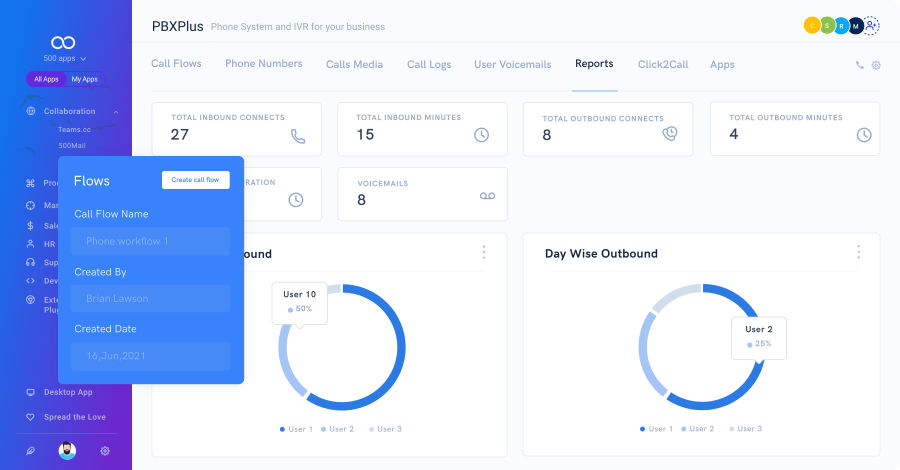
Task: Click the blue R user avatar
Action: [x=841, y=26]
